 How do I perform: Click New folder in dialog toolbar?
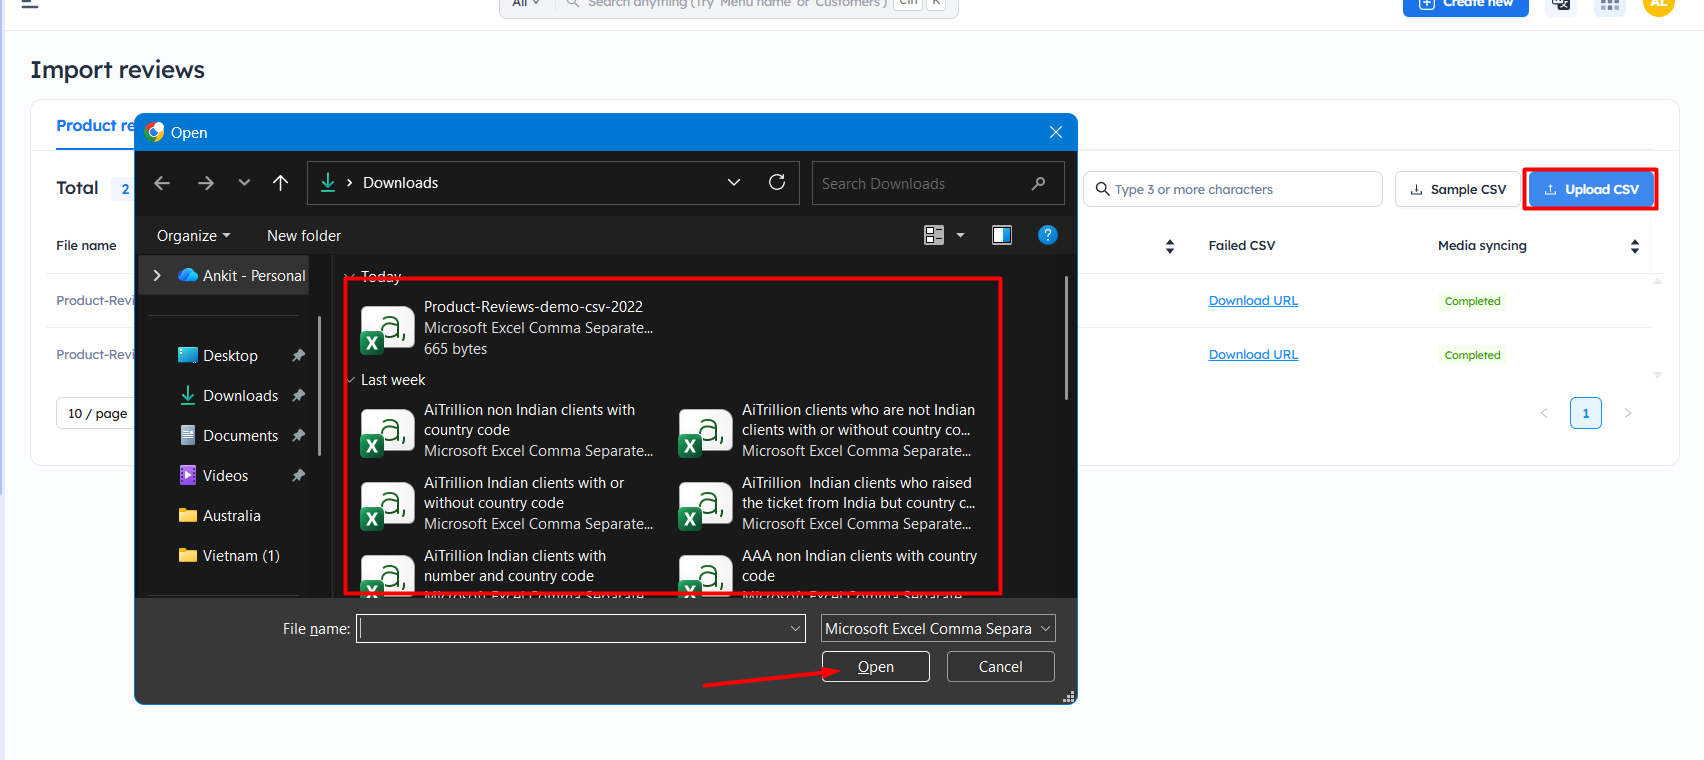(304, 236)
